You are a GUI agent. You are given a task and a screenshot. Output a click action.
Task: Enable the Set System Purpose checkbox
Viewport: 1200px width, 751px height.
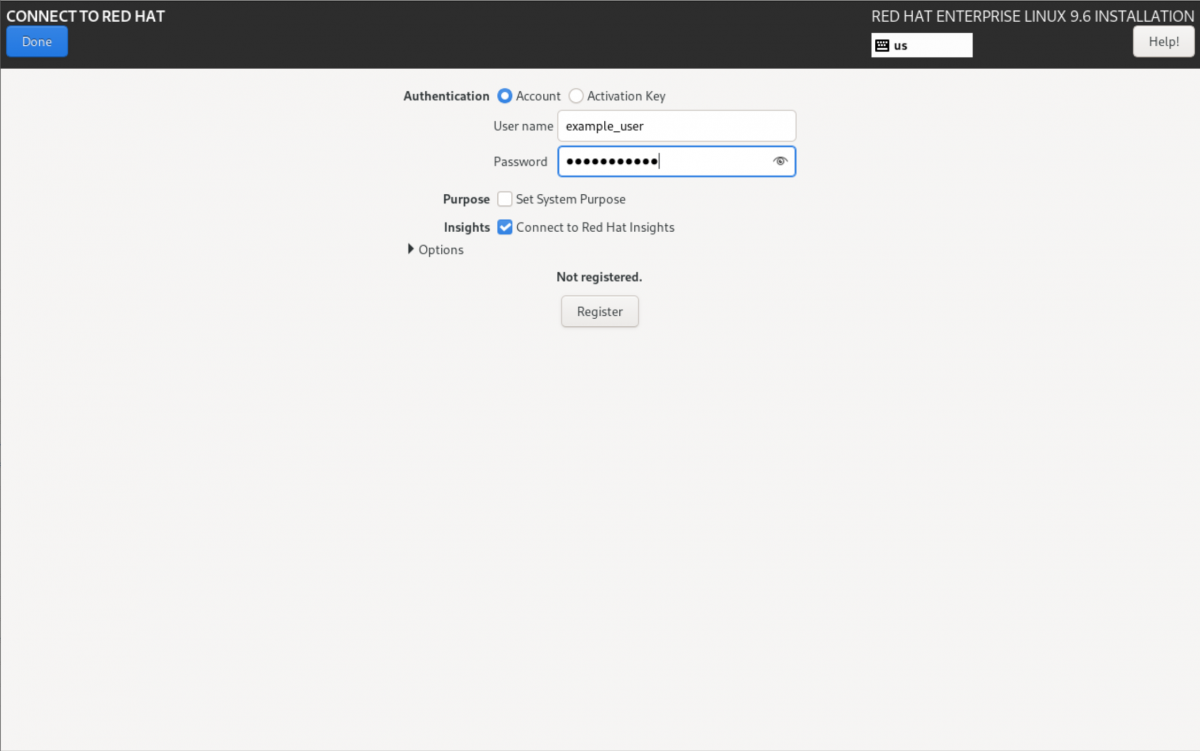pos(505,199)
